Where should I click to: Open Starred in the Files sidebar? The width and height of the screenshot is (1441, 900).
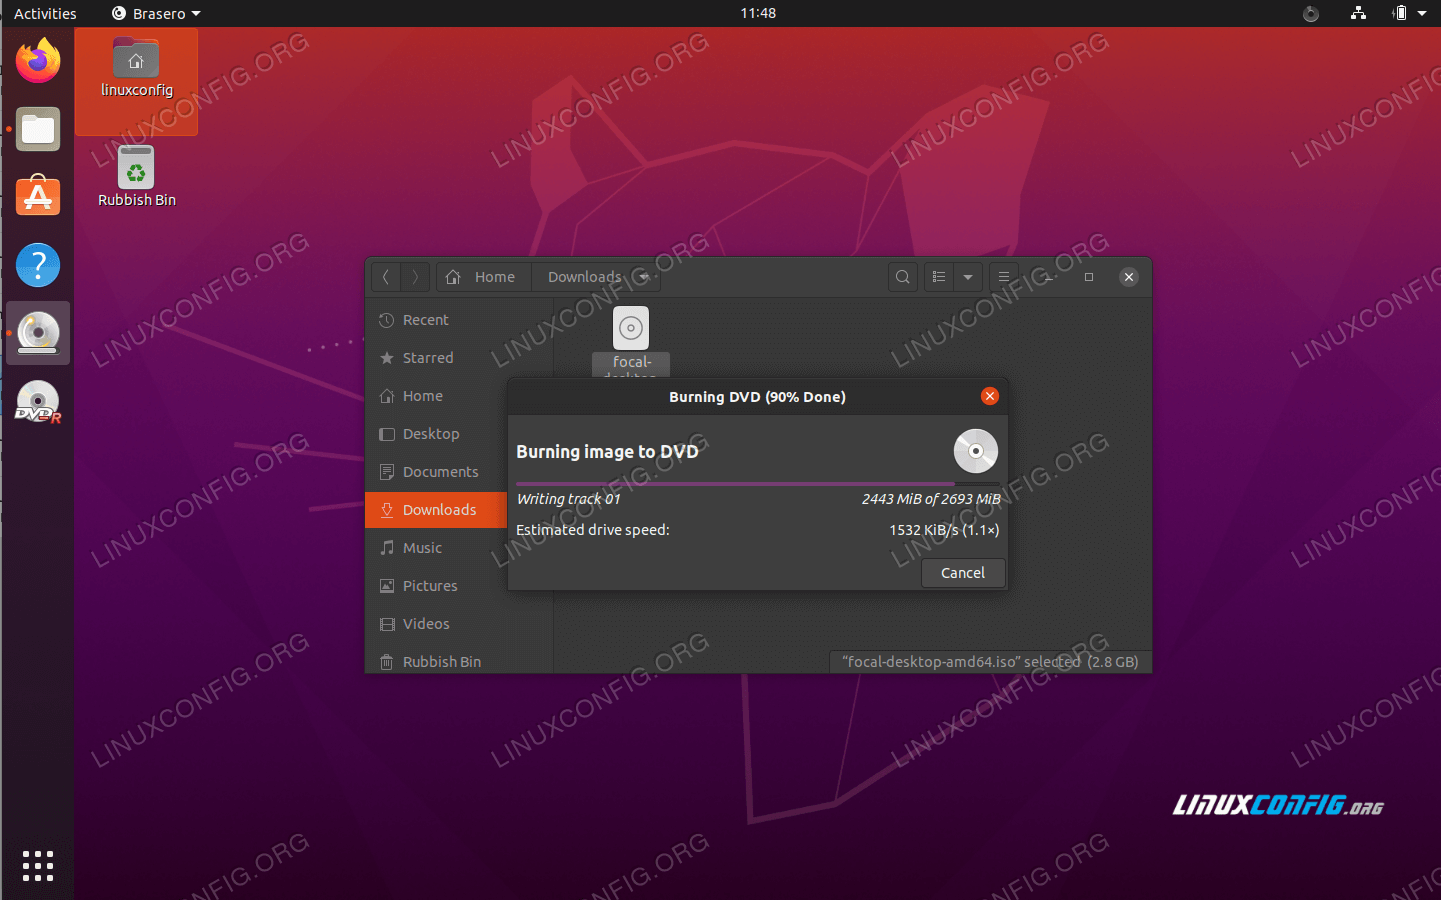point(459,358)
